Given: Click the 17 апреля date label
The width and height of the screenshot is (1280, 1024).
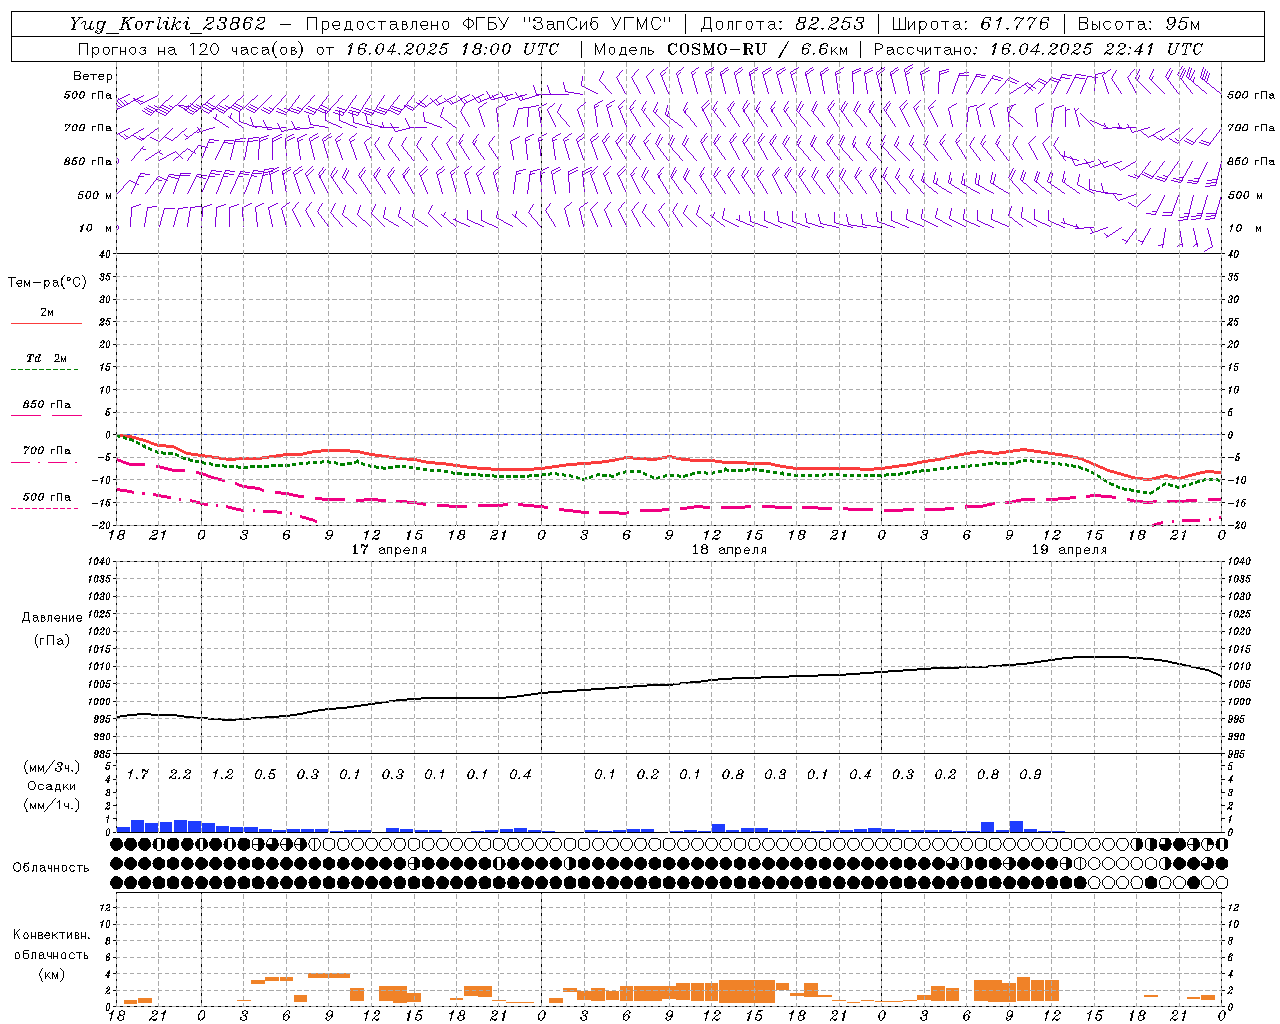Looking at the screenshot, I should point(389,550).
